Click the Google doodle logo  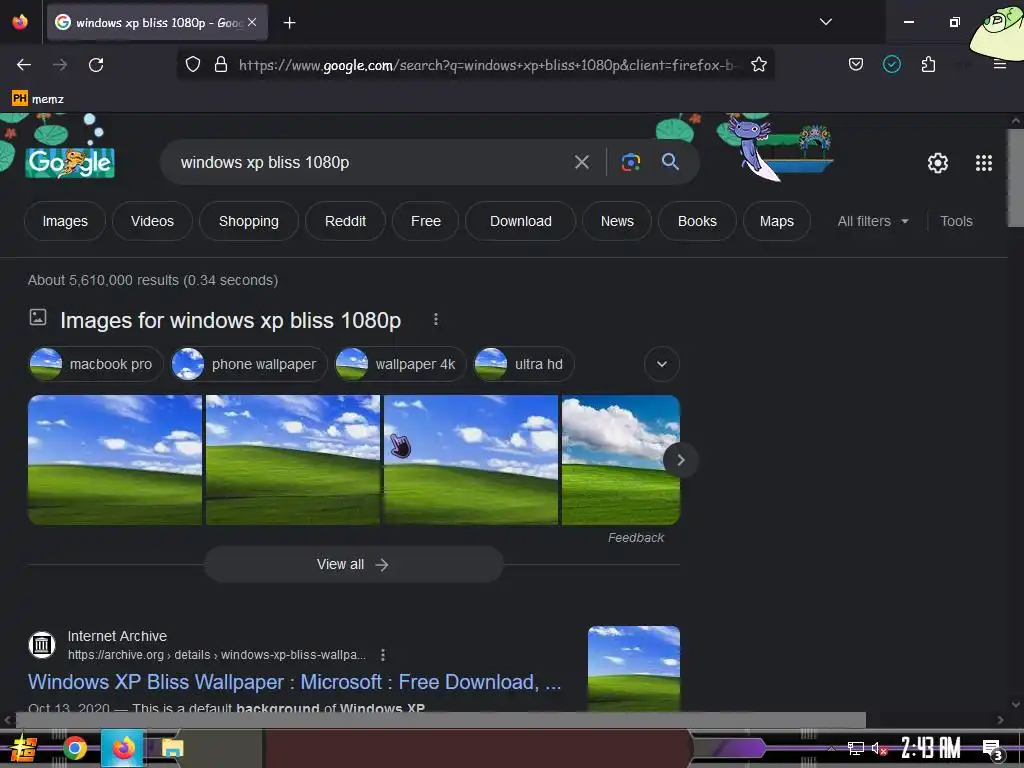point(70,162)
